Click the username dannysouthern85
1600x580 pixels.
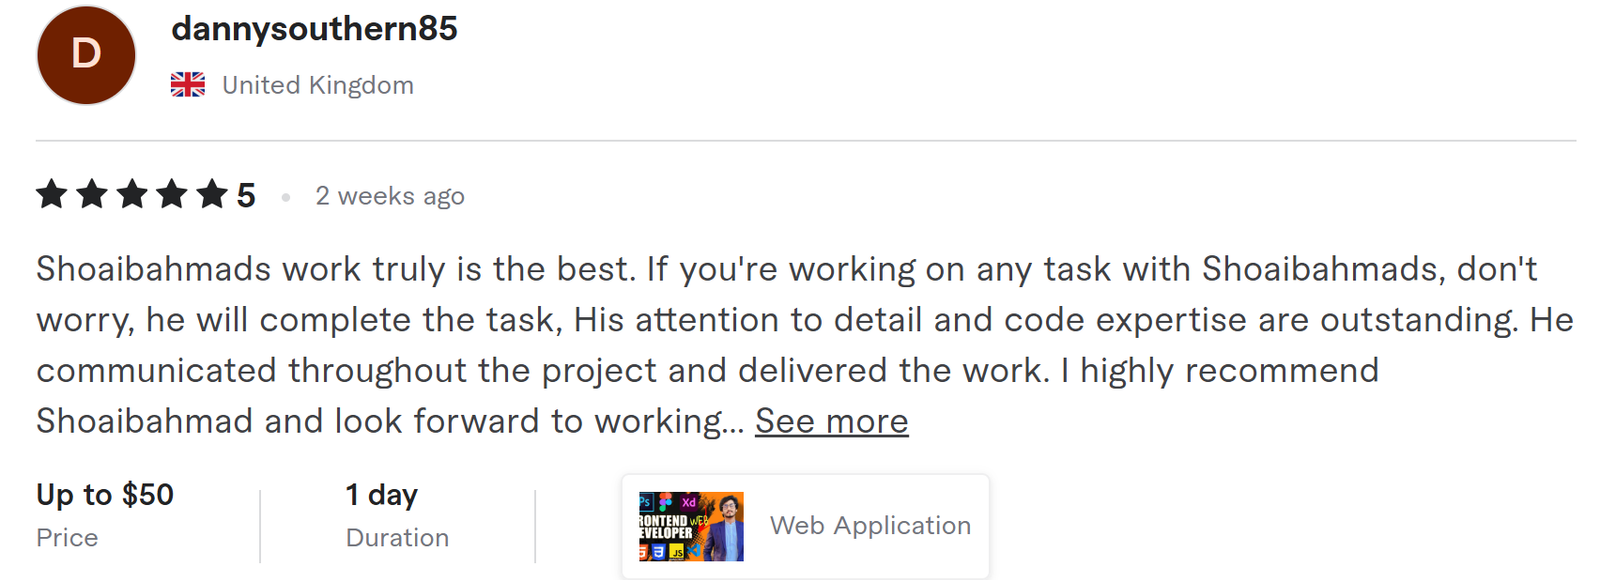pyautogui.click(x=313, y=29)
